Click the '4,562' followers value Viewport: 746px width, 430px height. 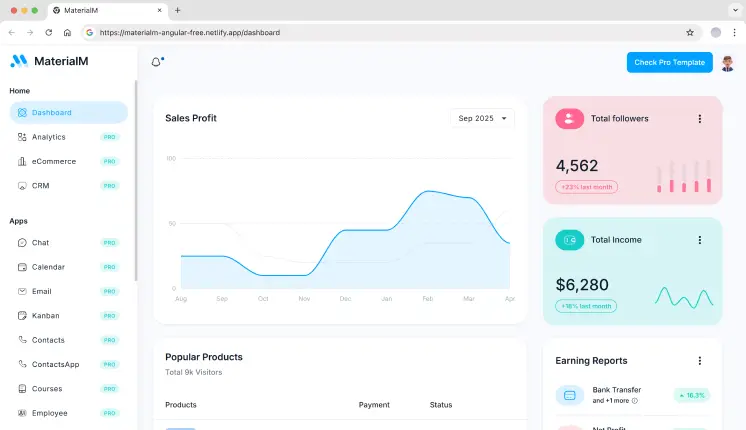577,166
